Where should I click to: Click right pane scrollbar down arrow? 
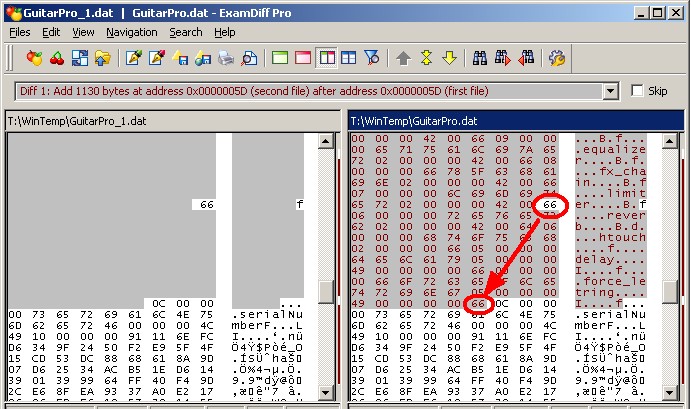point(669,392)
